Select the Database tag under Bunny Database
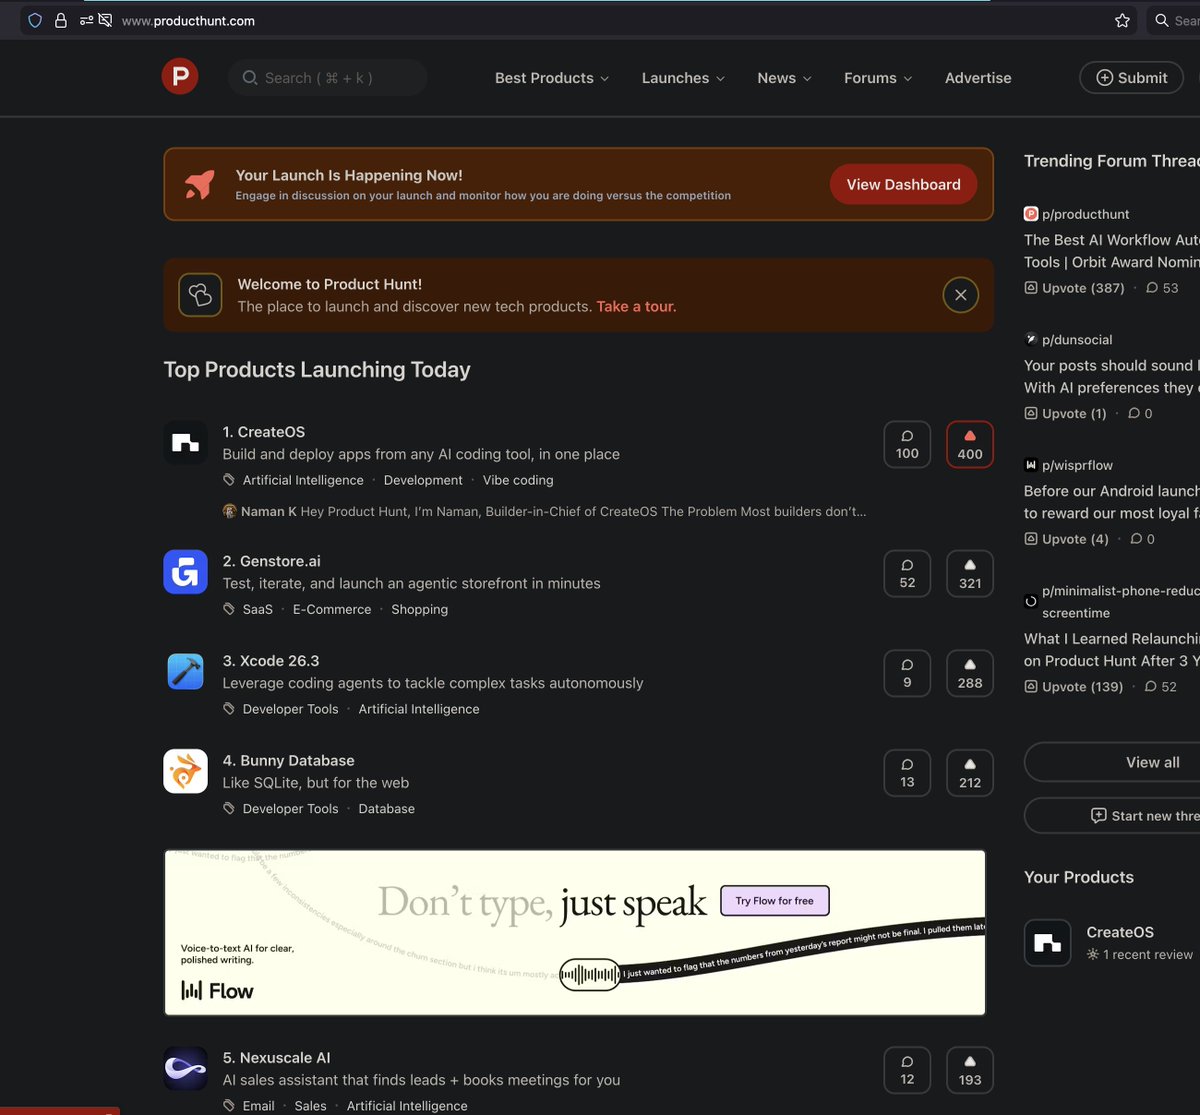Image resolution: width=1200 pixels, height=1115 pixels. (387, 809)
